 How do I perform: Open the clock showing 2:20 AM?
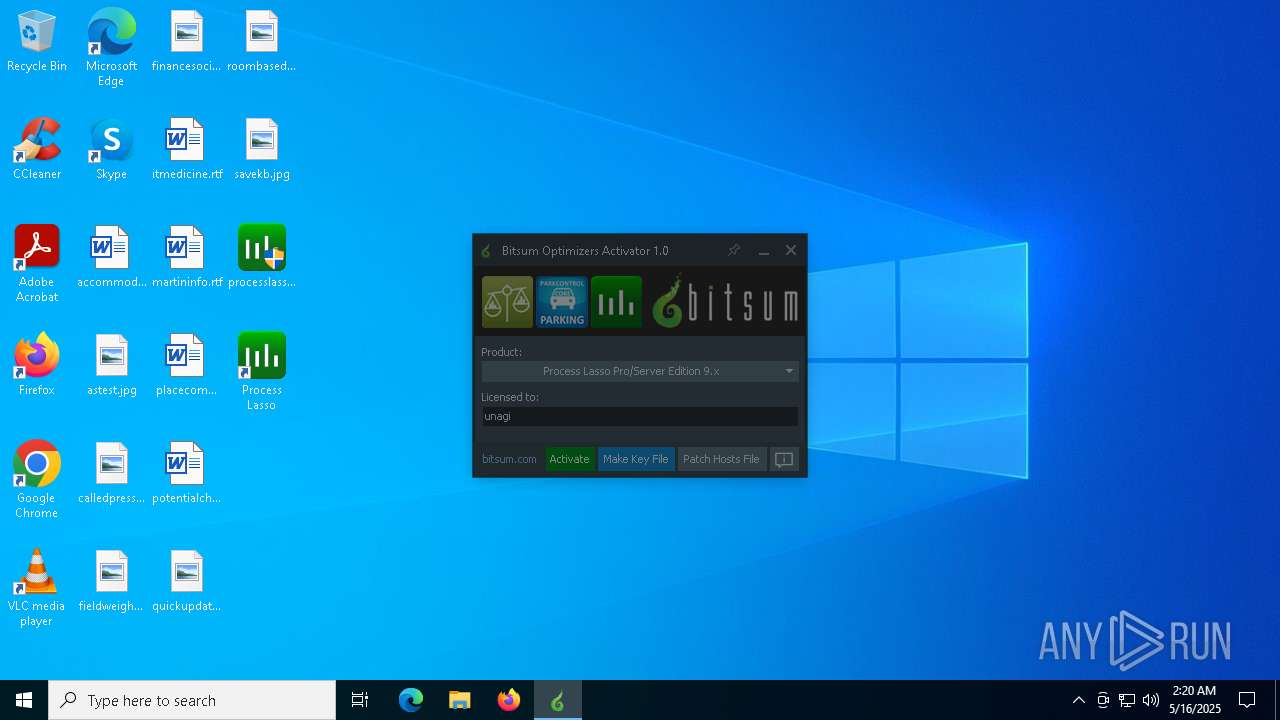[x=1195, y=700]
